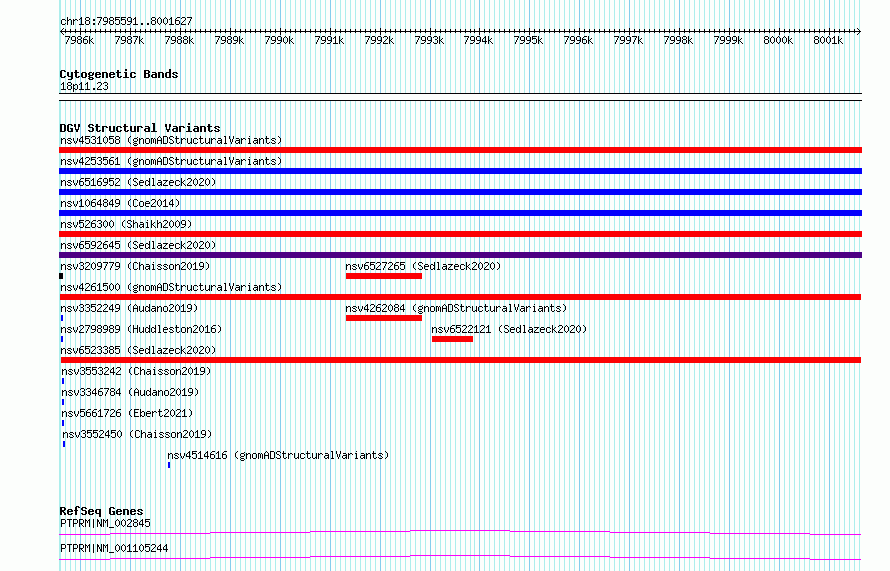Click the 7994k ruler label
Image resolution: width=890 pixels, height=571 pixels.
478,40
